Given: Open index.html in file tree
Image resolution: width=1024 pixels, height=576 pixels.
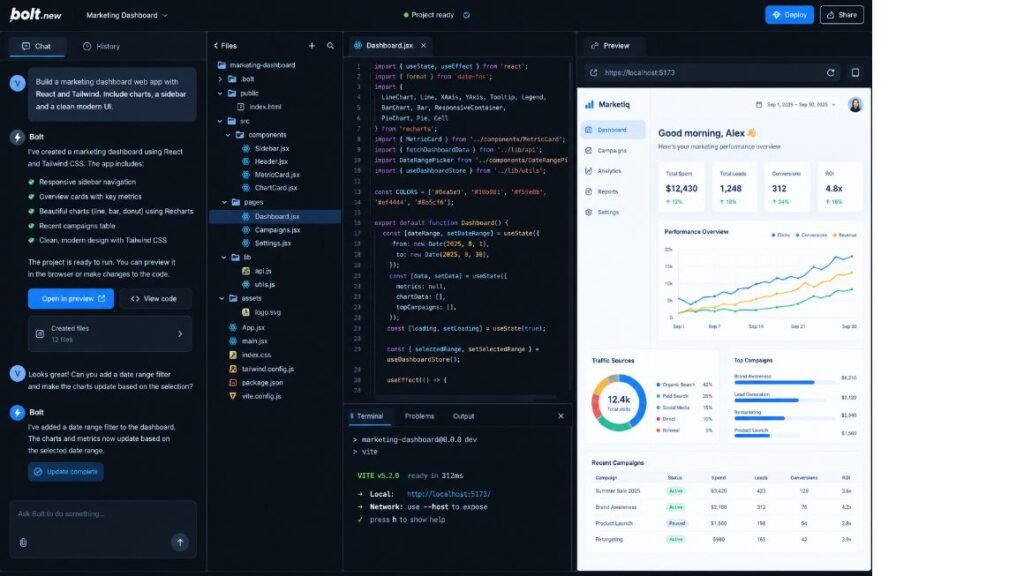Looking at the screenshot, I should click(x=259, y=106).
